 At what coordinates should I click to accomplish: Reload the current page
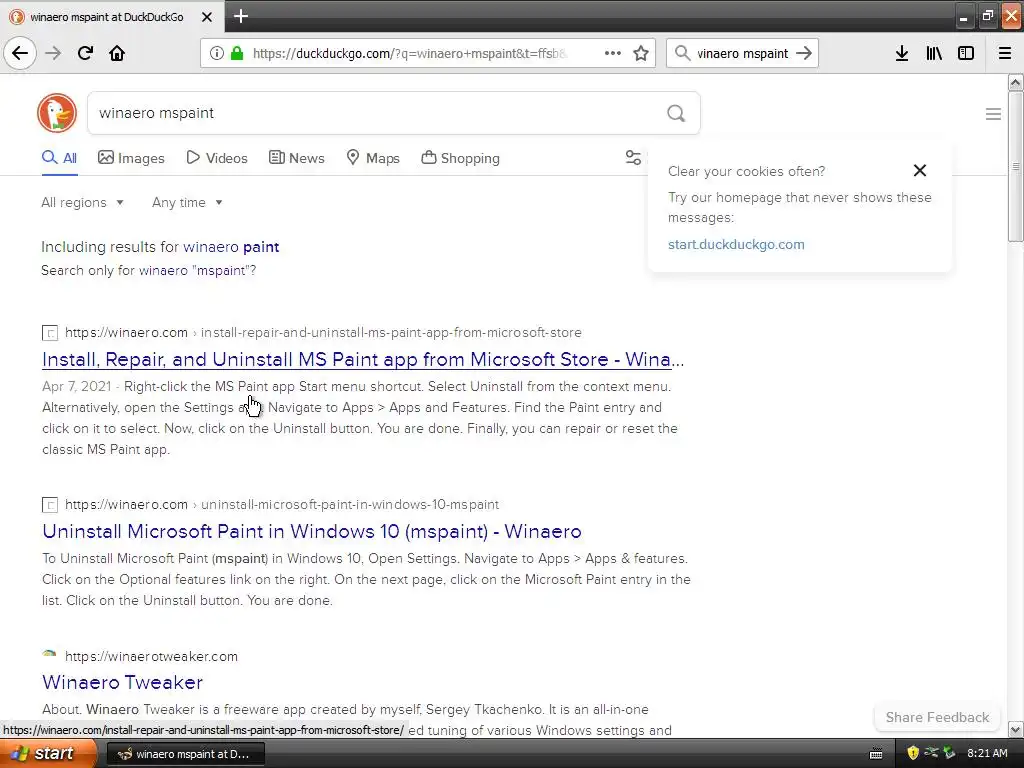85,53
